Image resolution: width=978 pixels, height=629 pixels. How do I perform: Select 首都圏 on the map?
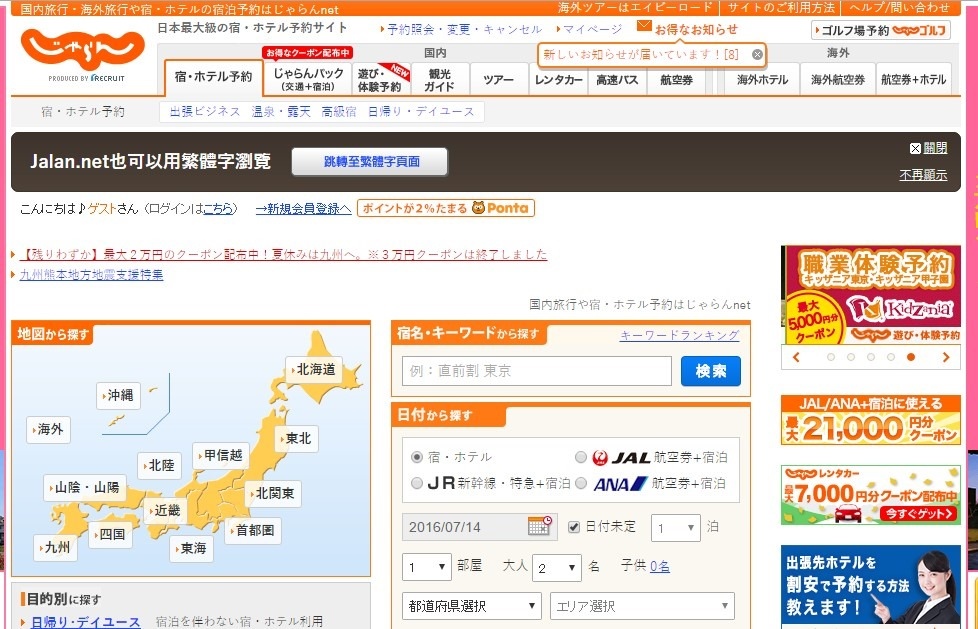253,530
